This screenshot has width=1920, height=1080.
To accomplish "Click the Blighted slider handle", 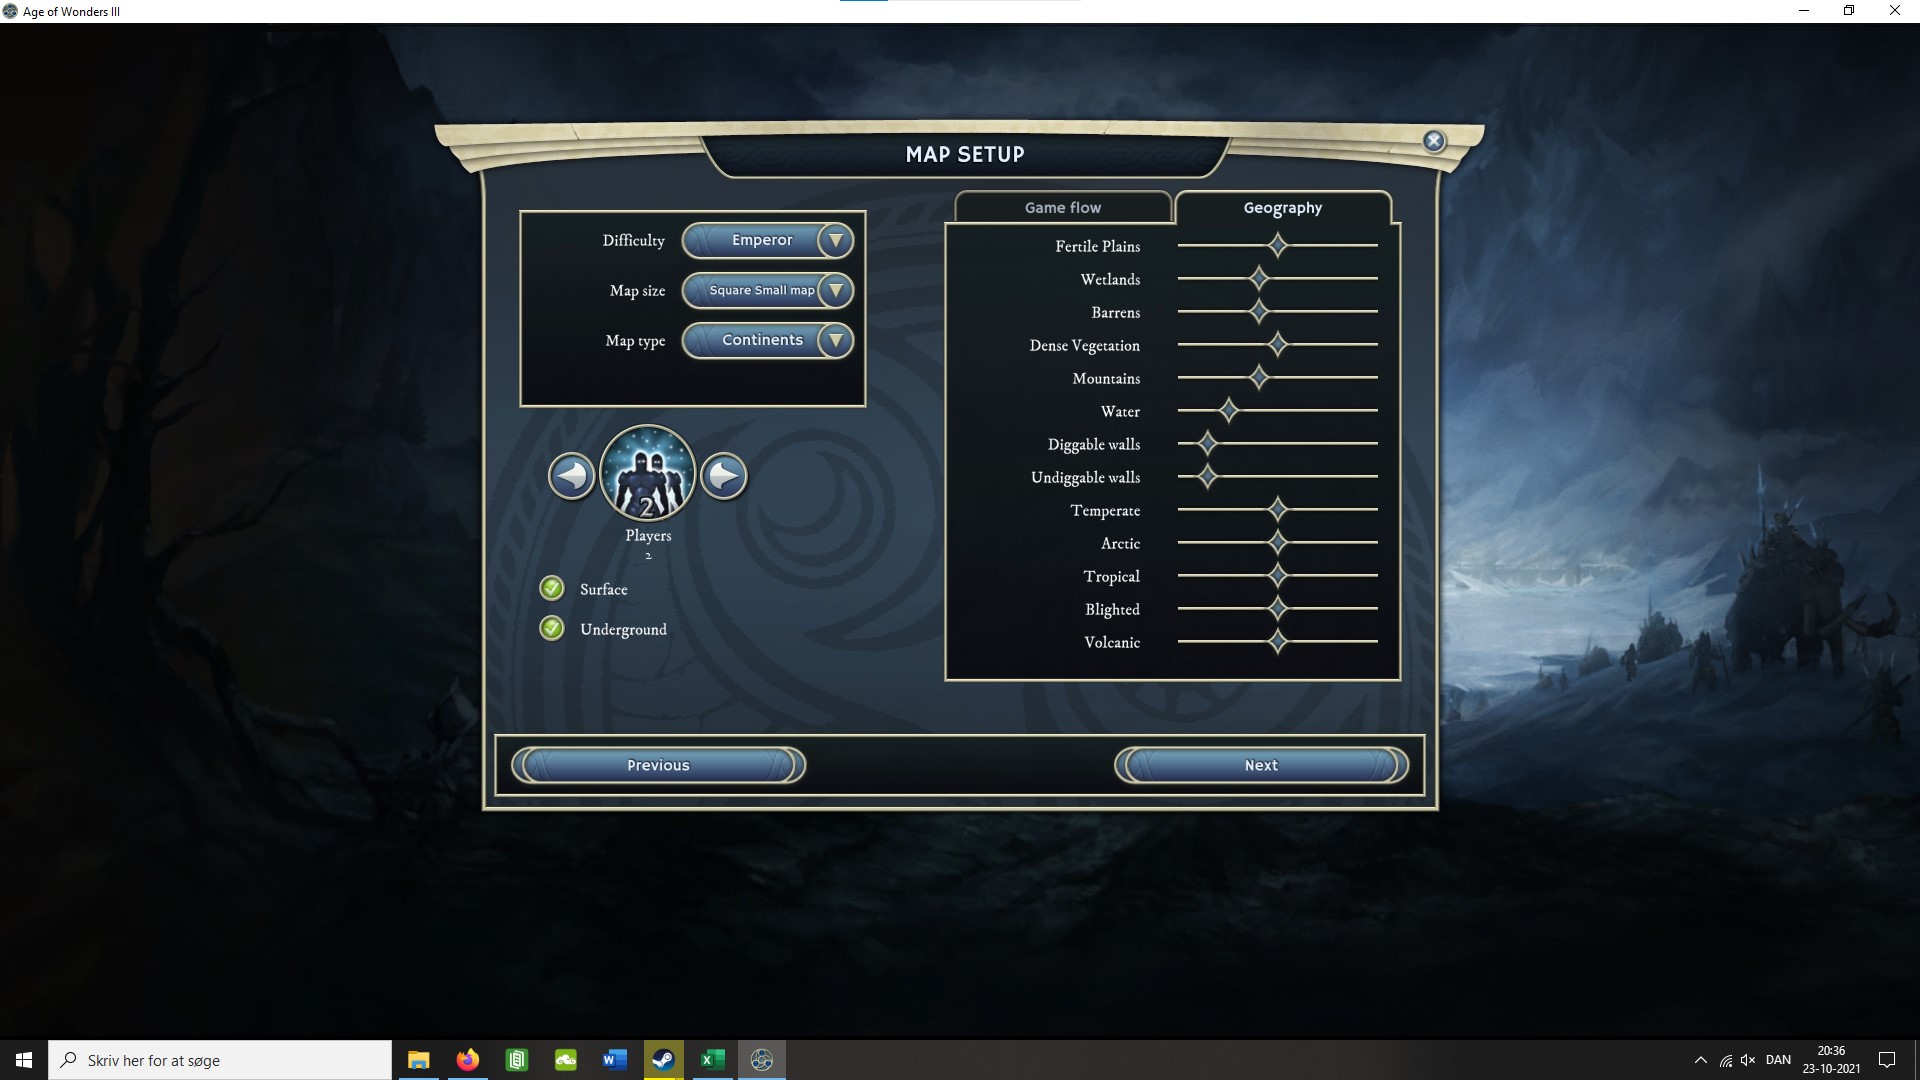I will point(1278,608).
